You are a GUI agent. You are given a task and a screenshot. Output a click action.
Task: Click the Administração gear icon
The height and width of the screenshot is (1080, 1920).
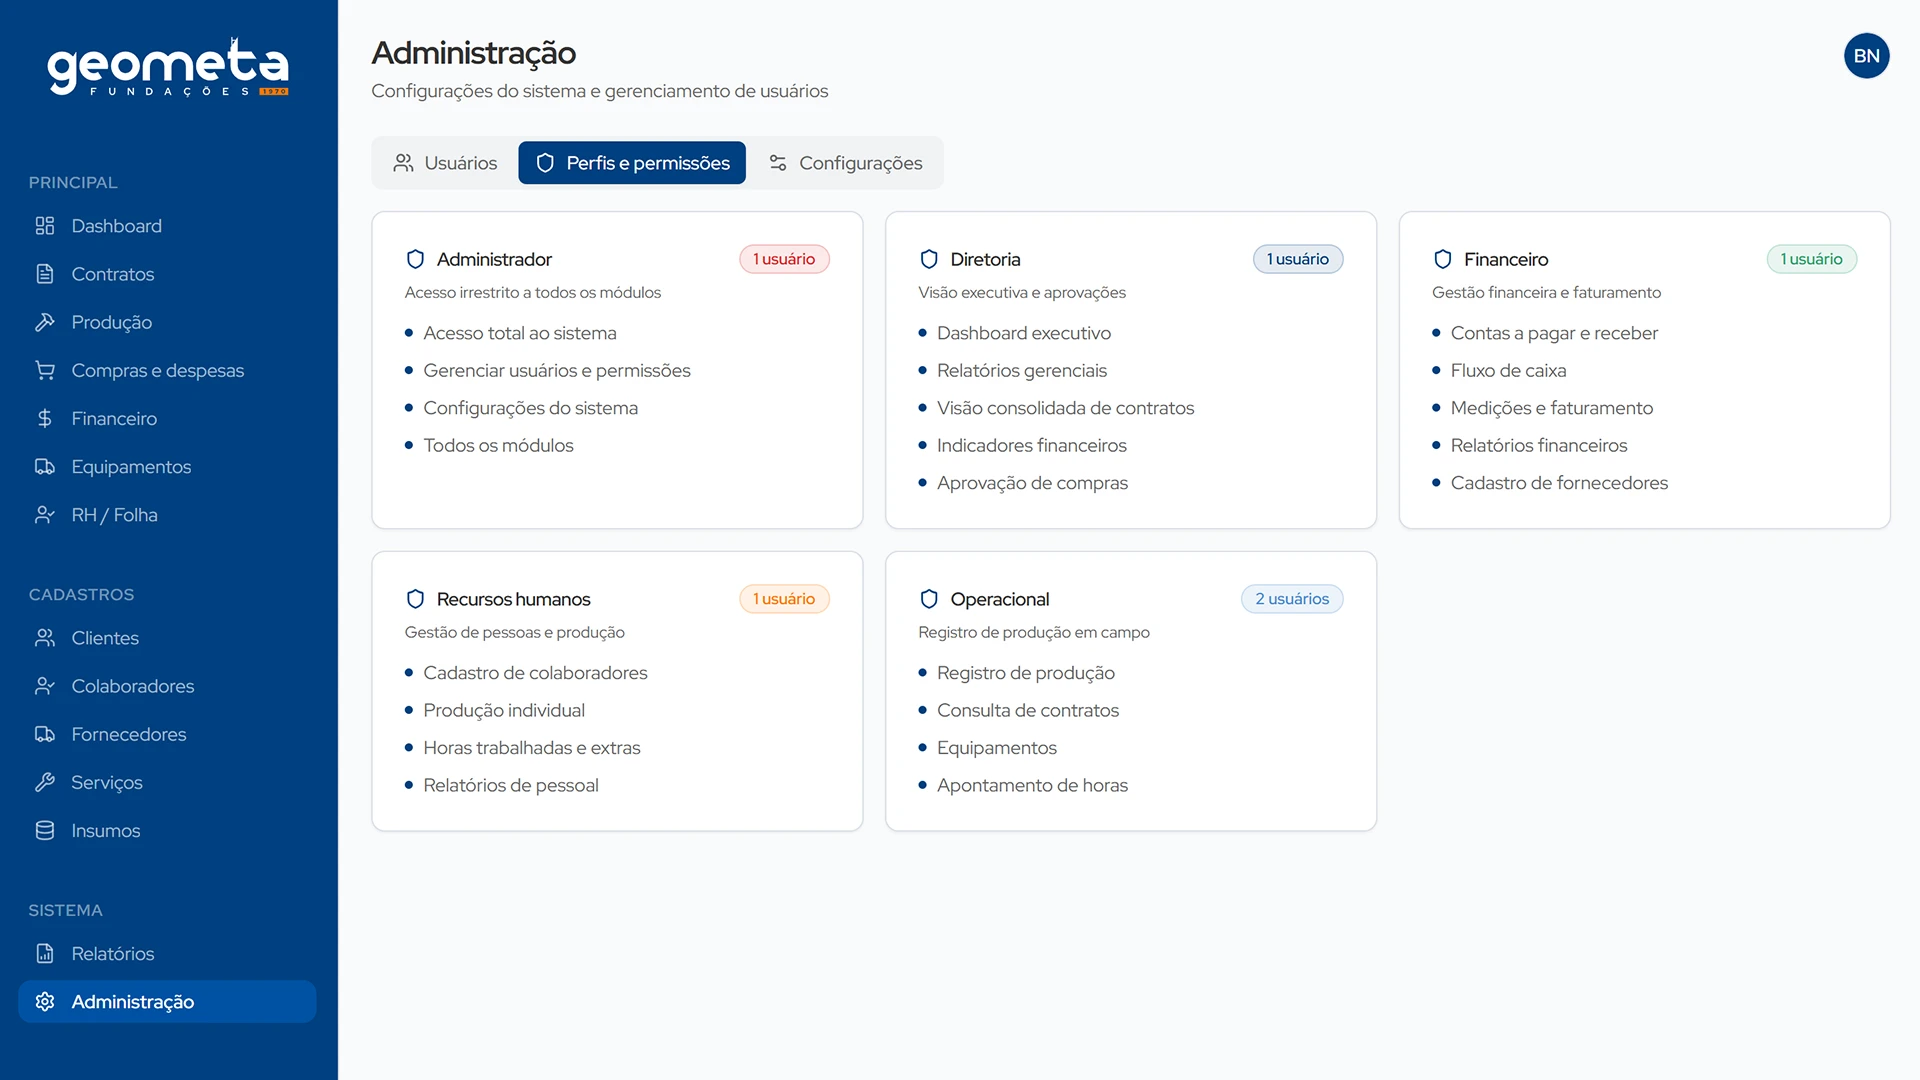tap(45, 1002)
